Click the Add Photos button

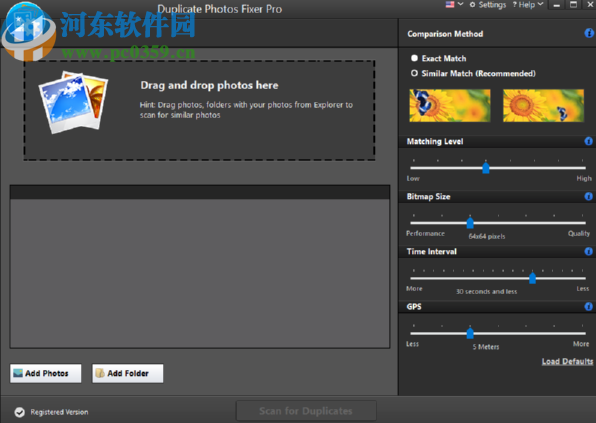46,374
